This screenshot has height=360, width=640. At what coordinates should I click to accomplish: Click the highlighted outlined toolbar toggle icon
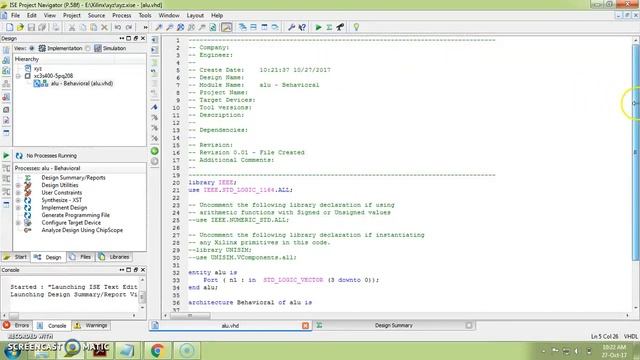[227, 27]
